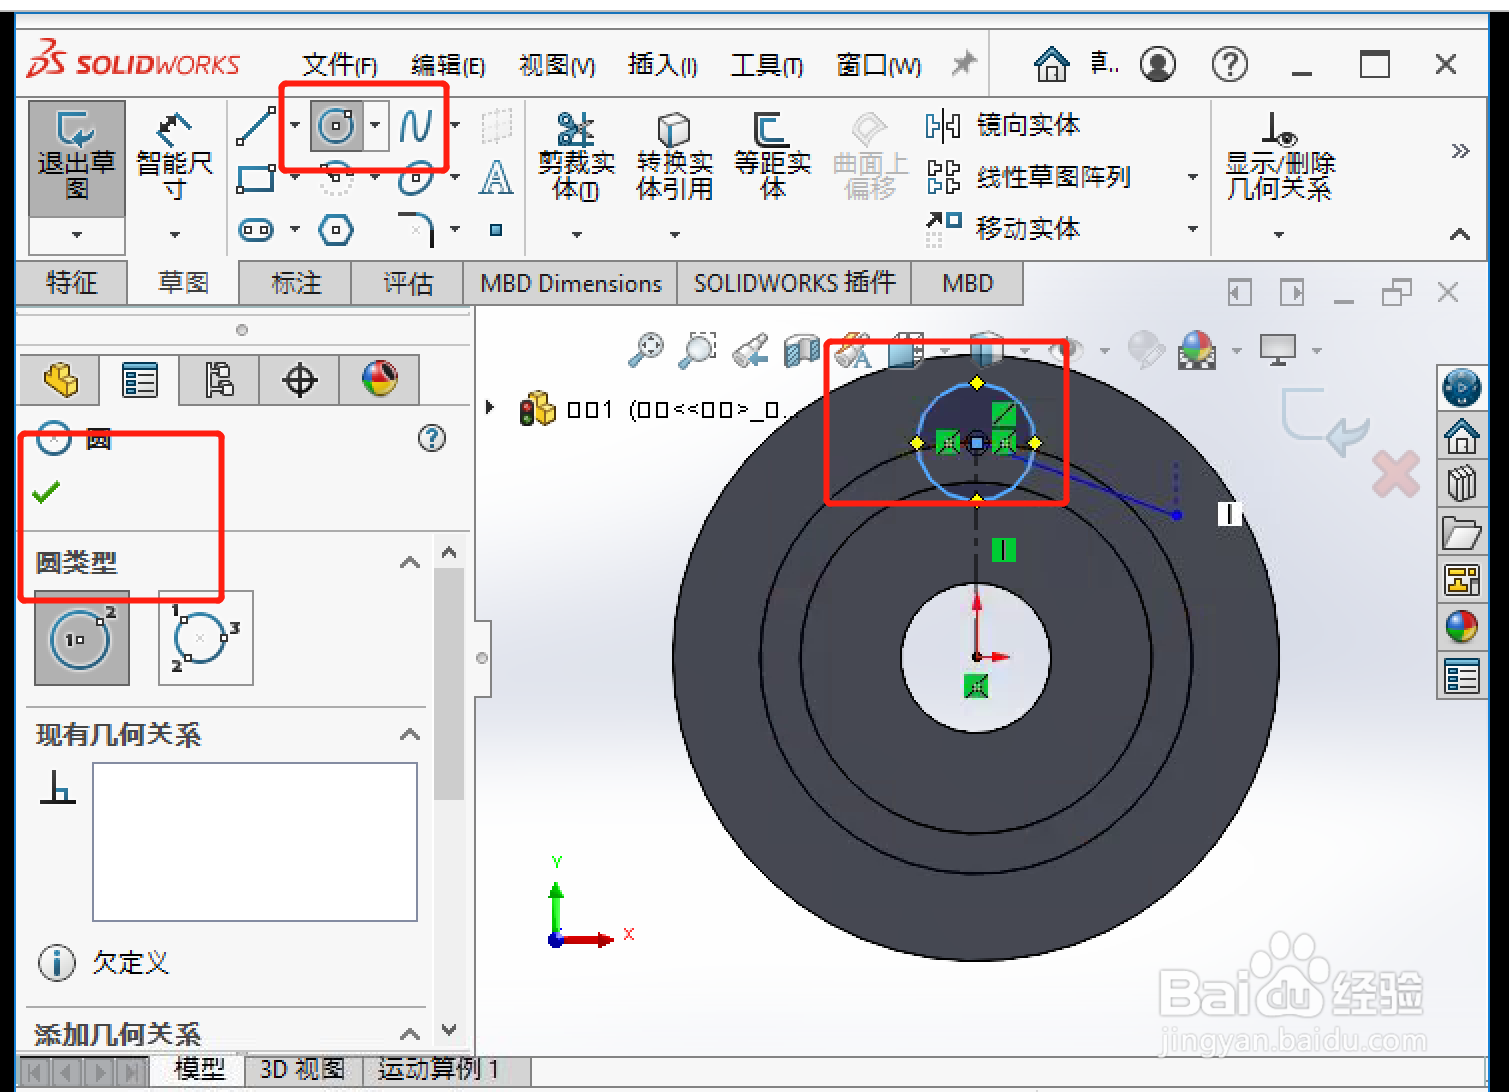Click the 转换实体引用 (Convert Entities) icon
Screen dimensions: 1509x1092
(675, 155)
